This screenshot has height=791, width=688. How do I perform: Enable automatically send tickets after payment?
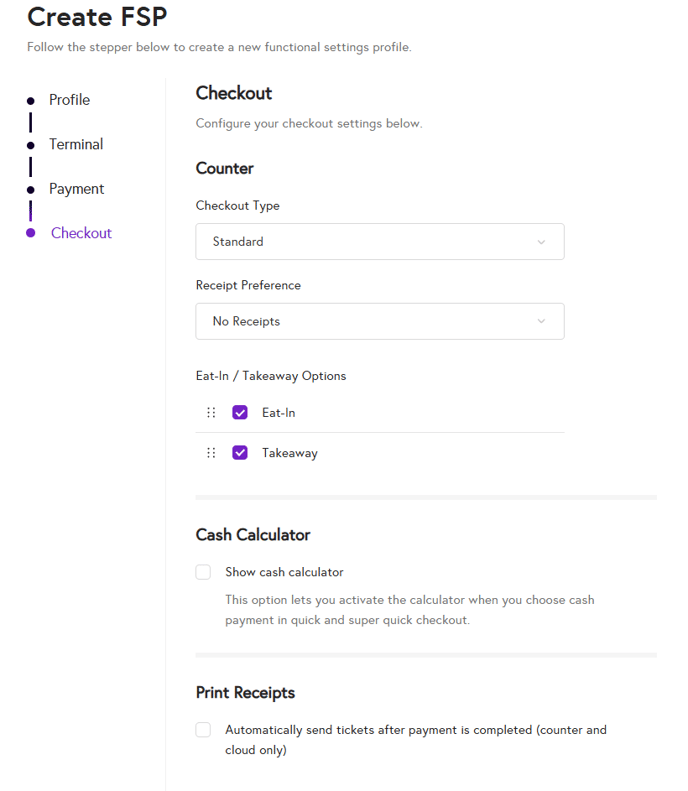coord(204,730)
